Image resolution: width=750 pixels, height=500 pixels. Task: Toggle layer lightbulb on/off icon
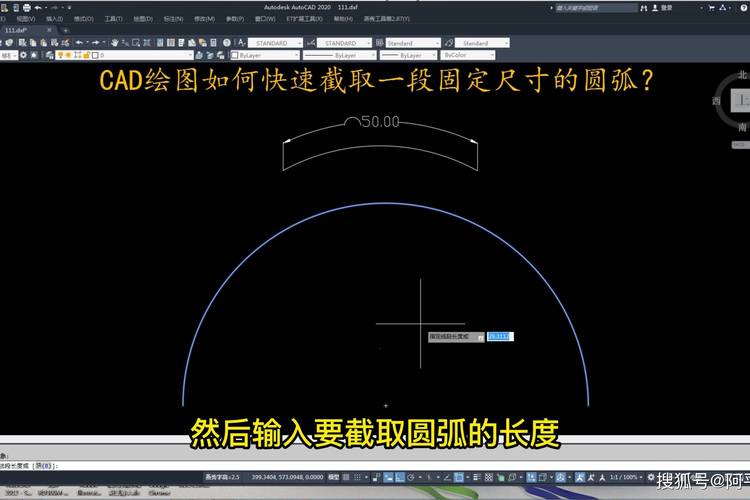tap(60, 56)
